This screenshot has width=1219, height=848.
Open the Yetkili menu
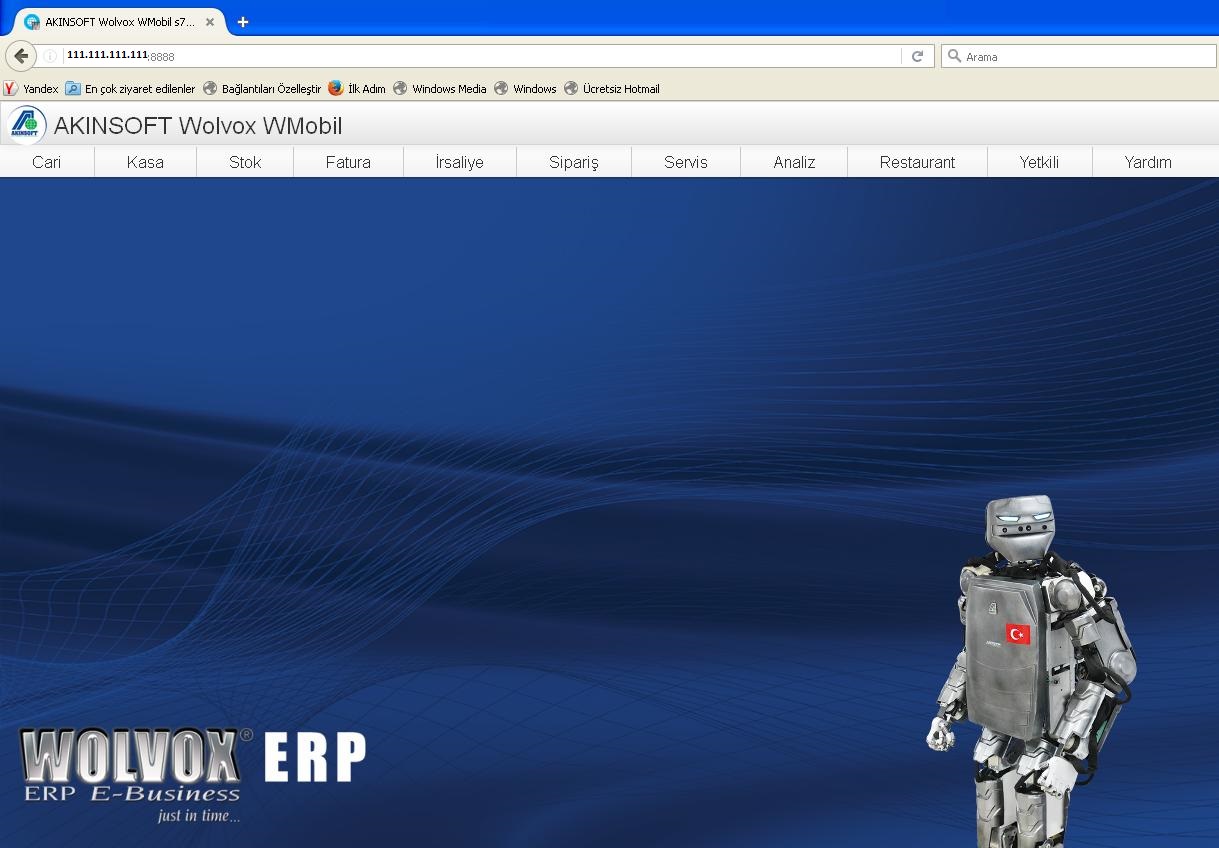coord(1039,162)
